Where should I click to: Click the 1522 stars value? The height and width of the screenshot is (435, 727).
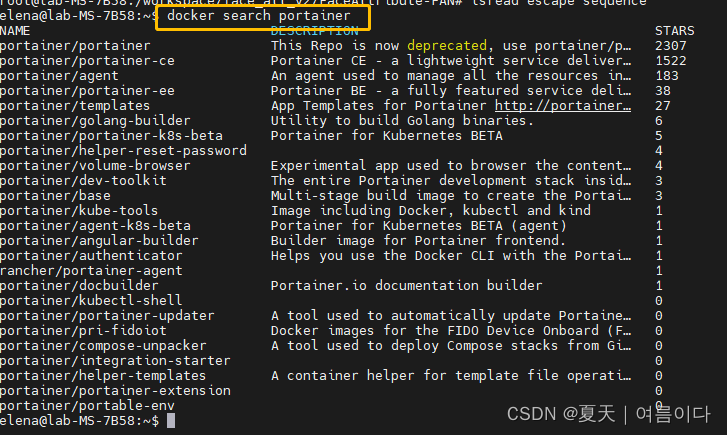point(670,61)
